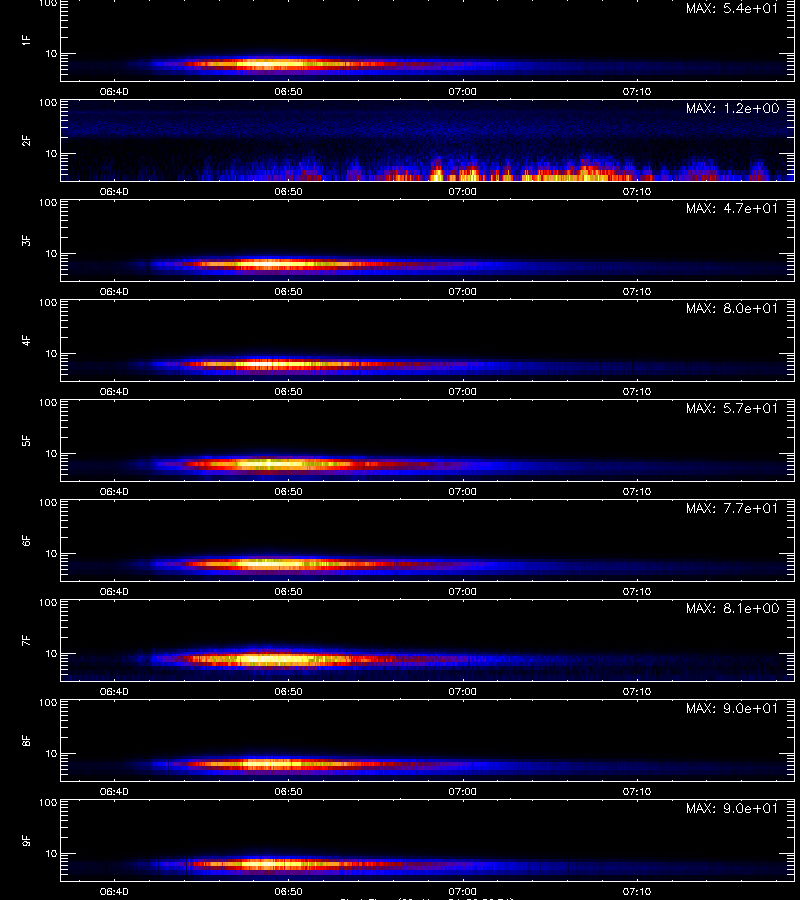
Task: Select the MAX: 9.0e+01 readout in panel 9F
Action: pyautogui.click(x=732, y=808)
